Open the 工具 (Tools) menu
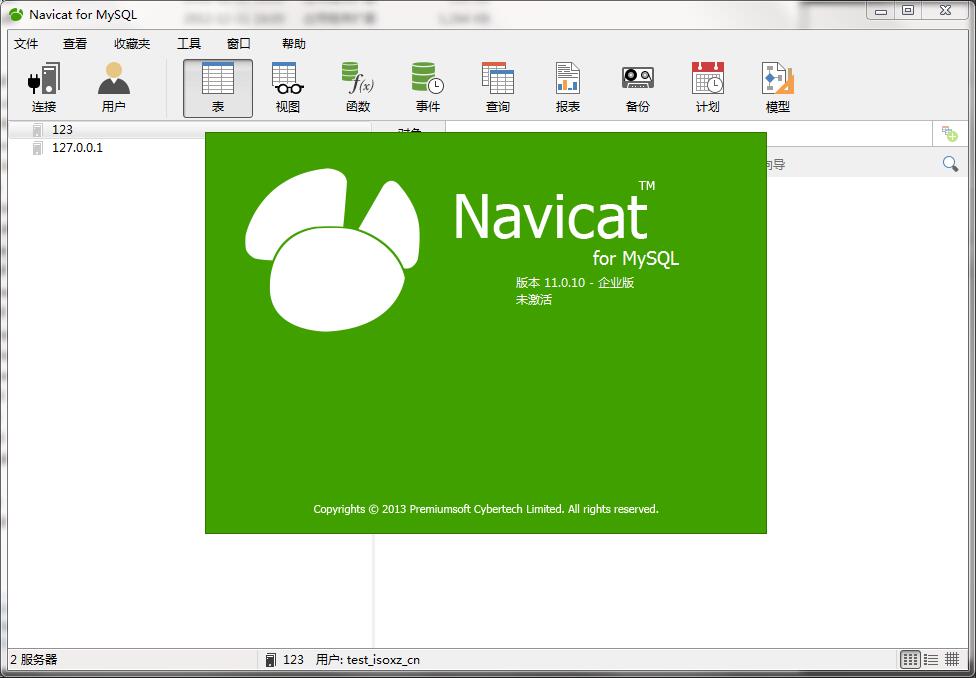976x678 pixels. (x=189, y=44)
